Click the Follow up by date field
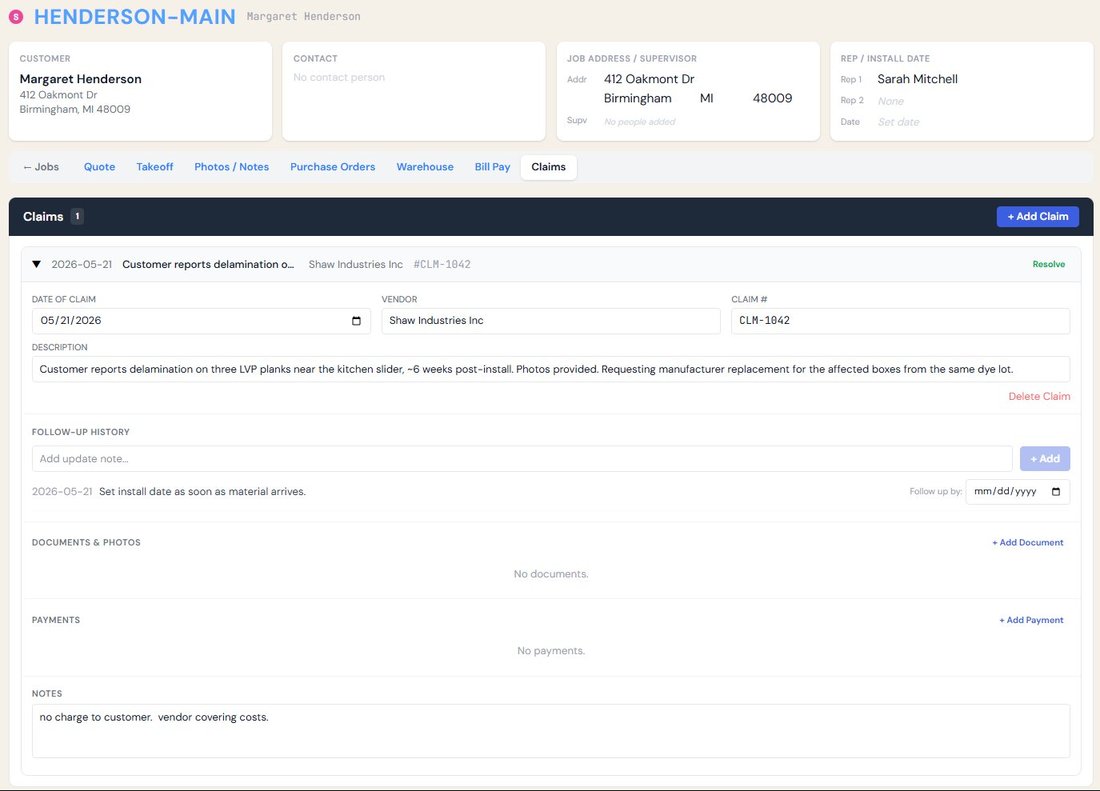Screen dimensions: 1100x791 click(x=1018, y=492)
